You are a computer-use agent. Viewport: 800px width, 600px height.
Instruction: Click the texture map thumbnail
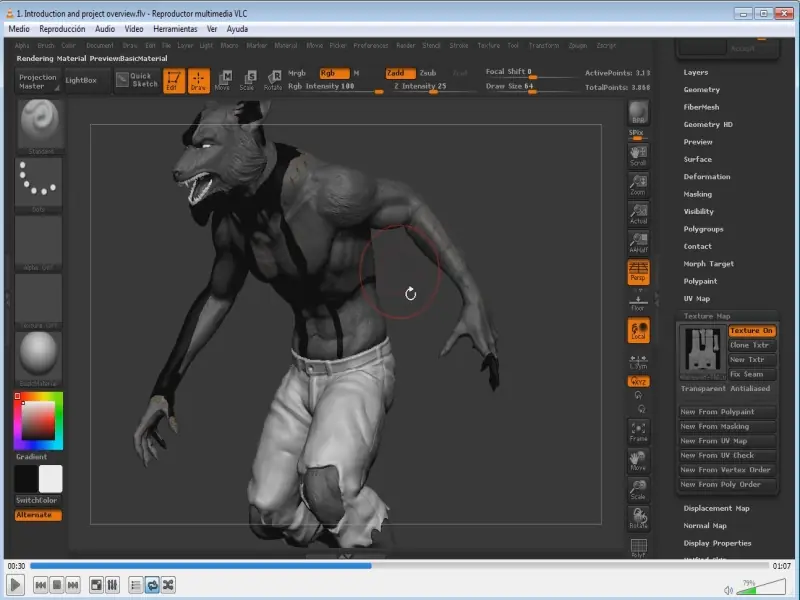(703, 352)
